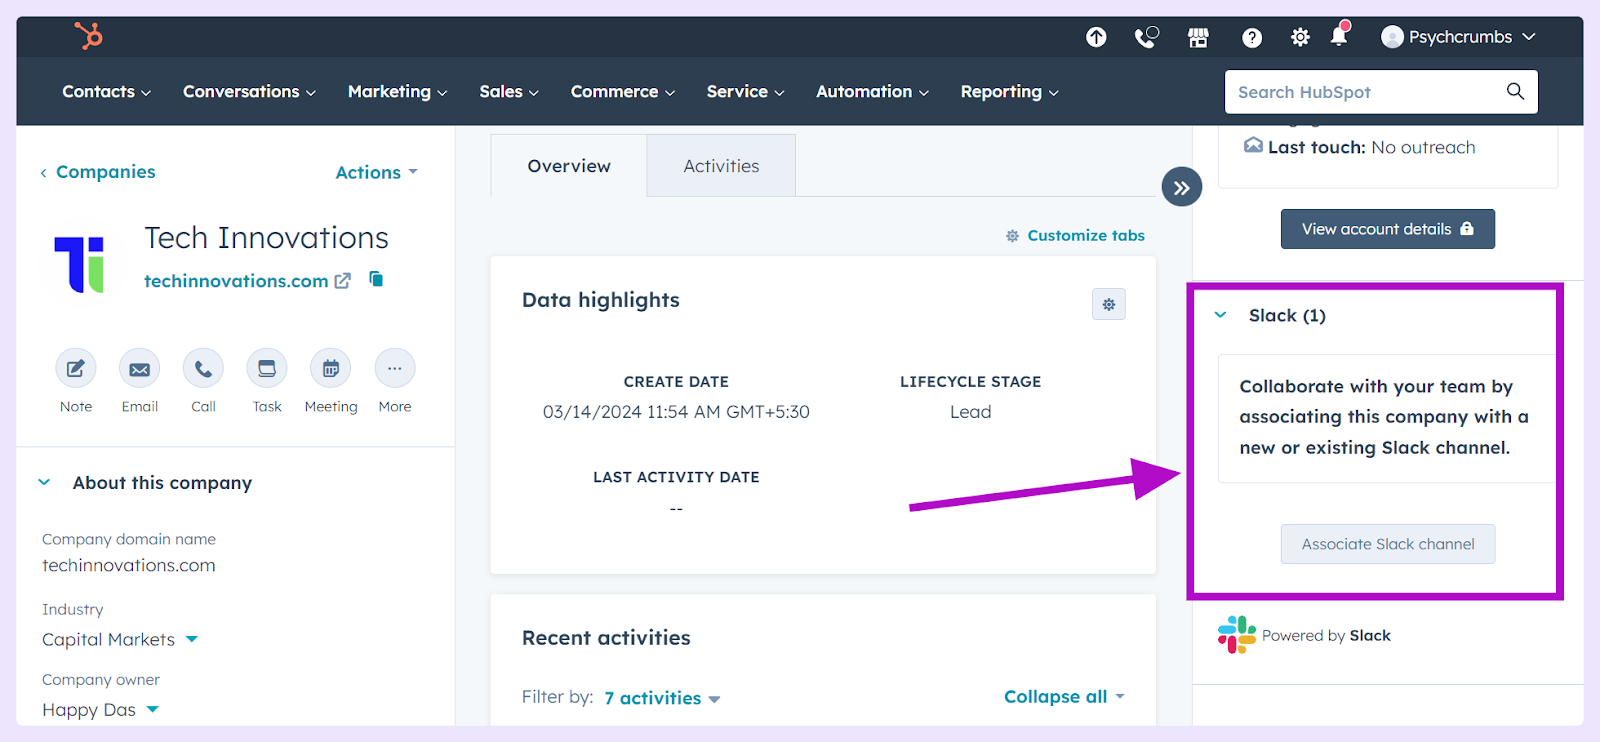This screenshot has width=1600, height=742.
Task: Open the Automation menu
Action: [x=872, y=91]
